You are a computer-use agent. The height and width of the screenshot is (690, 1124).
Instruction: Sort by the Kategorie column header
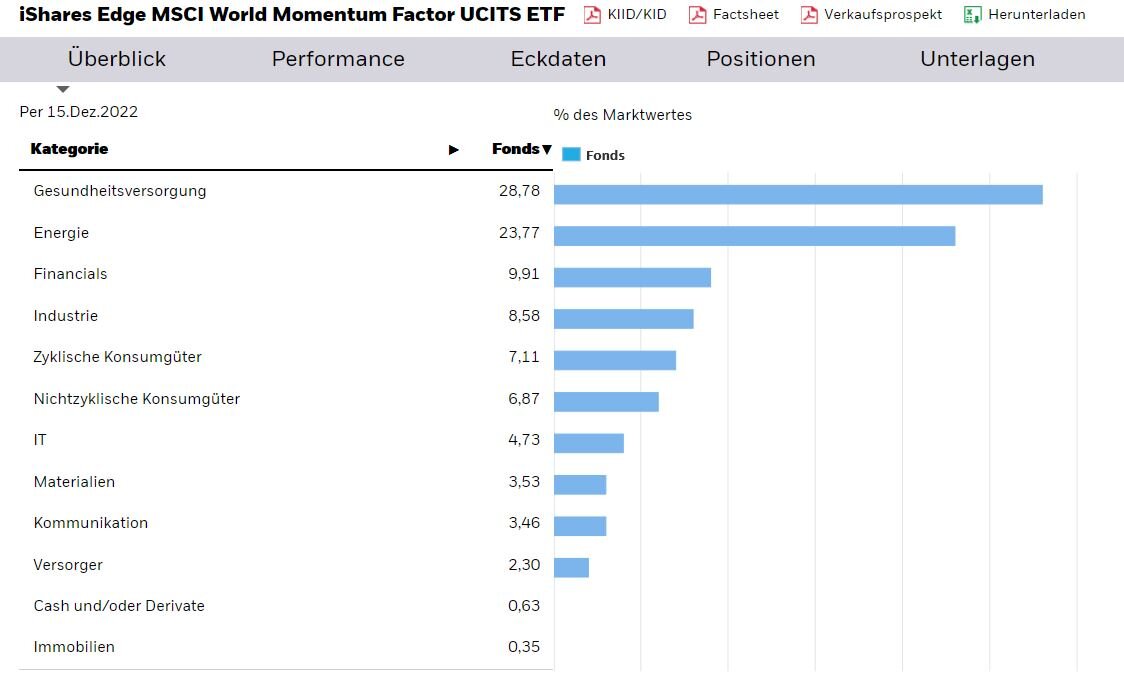coord(70,149)
